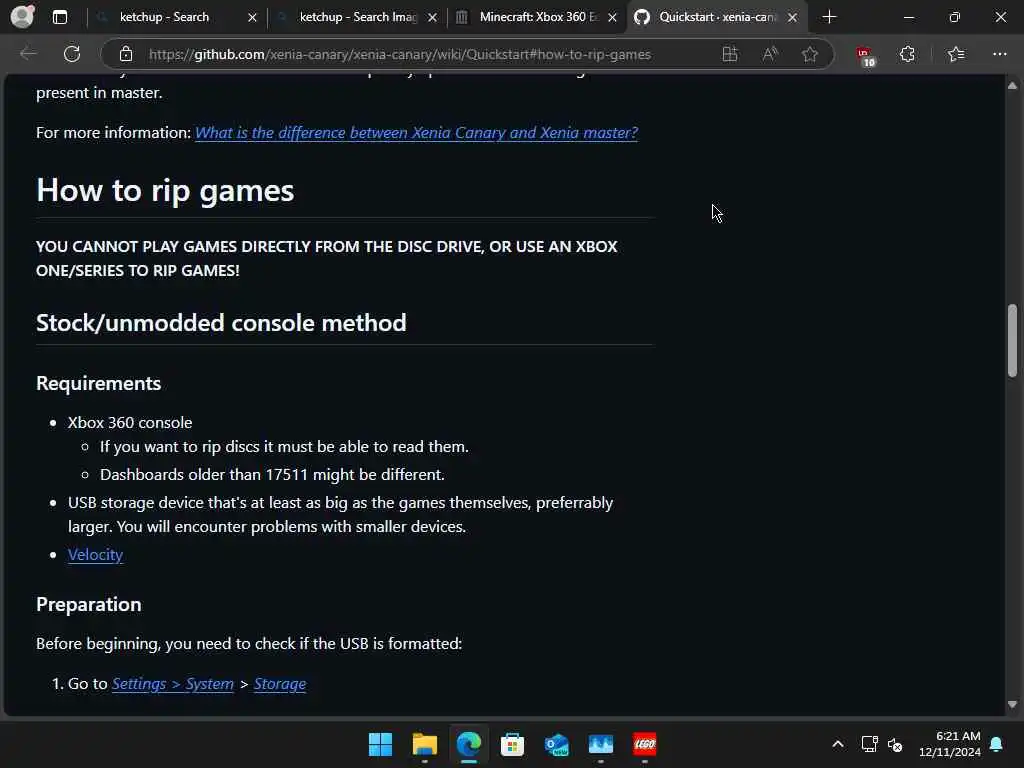Close the Minecraft: Xbox 360 tab
Screen dimensions: 1024x768
pos(612,18)
